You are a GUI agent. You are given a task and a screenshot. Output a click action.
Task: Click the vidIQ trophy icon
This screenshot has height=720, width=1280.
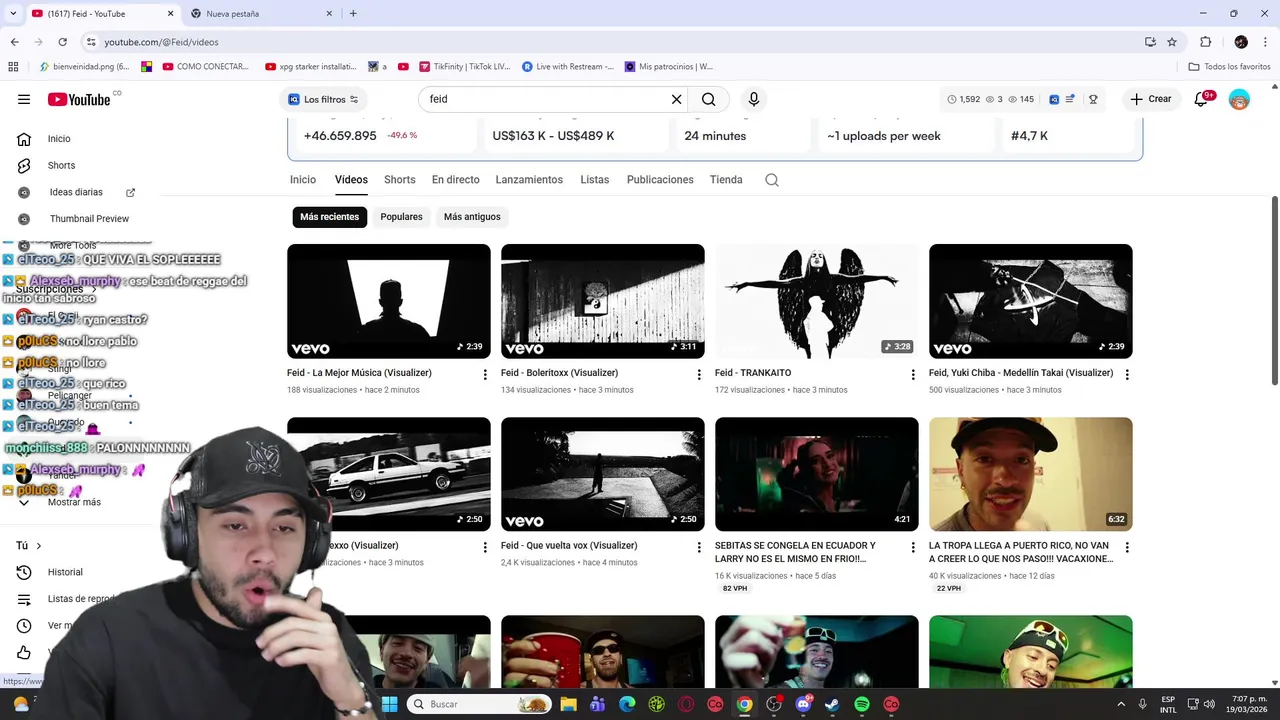click(x=1093, y=99)
